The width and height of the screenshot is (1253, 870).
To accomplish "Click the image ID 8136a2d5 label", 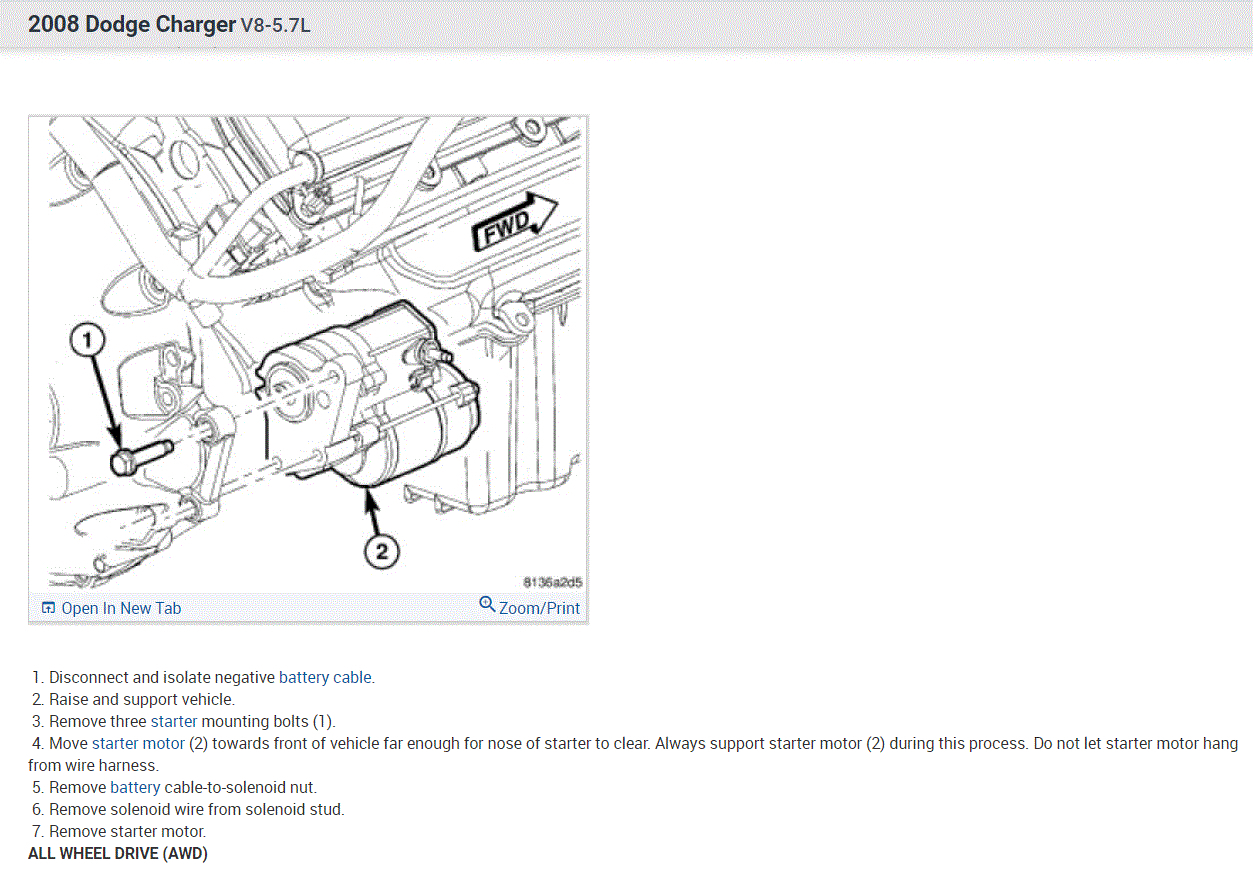I will click(552, 581).
